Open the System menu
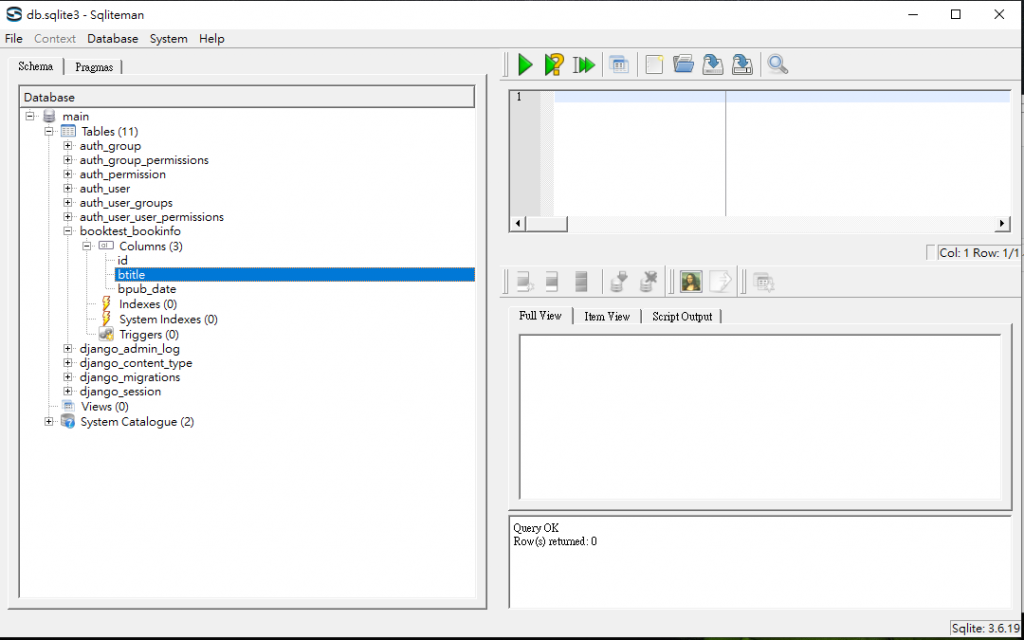Viewport: 1024px width, 640px height. pos(168,39)
